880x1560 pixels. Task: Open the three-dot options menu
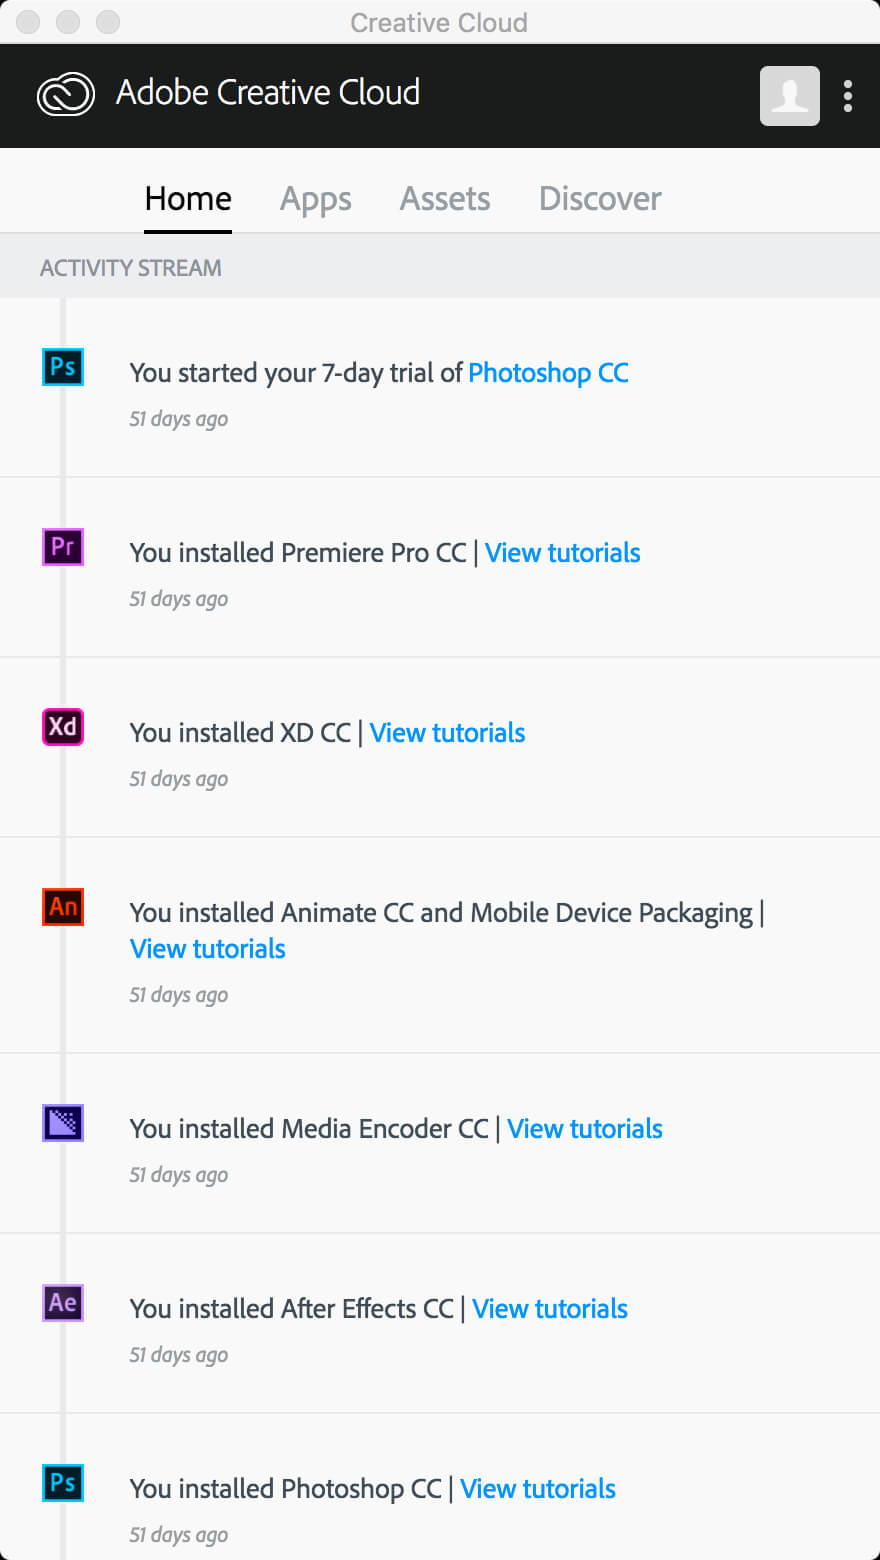coord(848,96)
